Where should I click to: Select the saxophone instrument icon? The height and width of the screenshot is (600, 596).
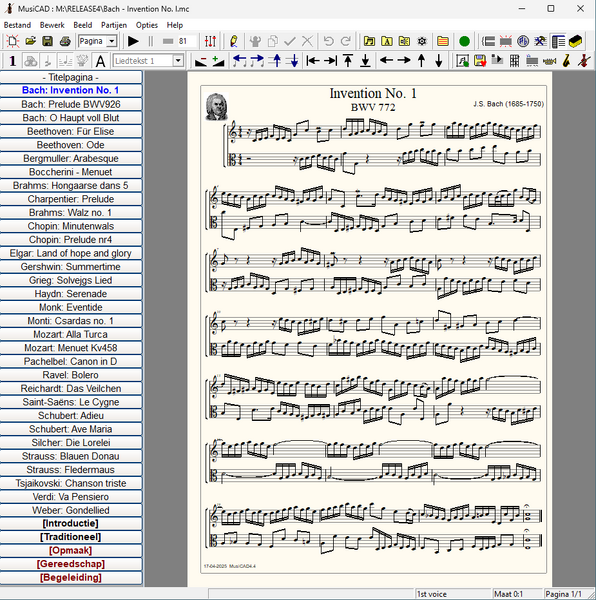tap(567, 60)
